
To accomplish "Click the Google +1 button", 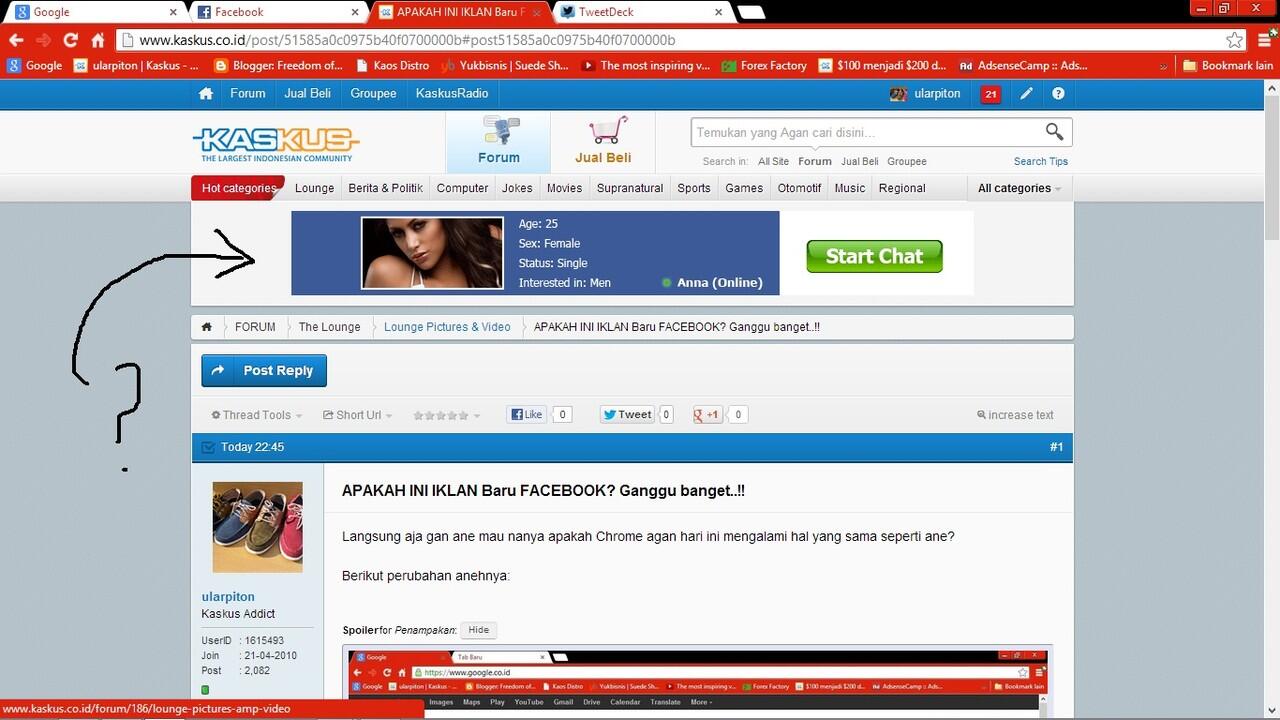I will [x=707, y=414].
